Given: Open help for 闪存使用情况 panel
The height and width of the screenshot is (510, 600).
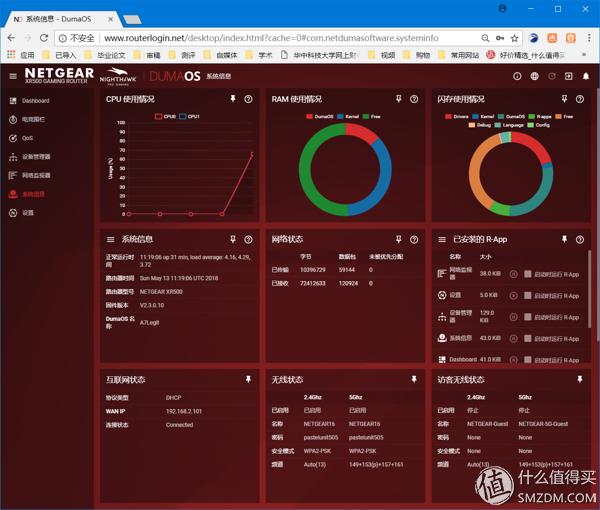Looking at the screenshot, I should (580, 99).
